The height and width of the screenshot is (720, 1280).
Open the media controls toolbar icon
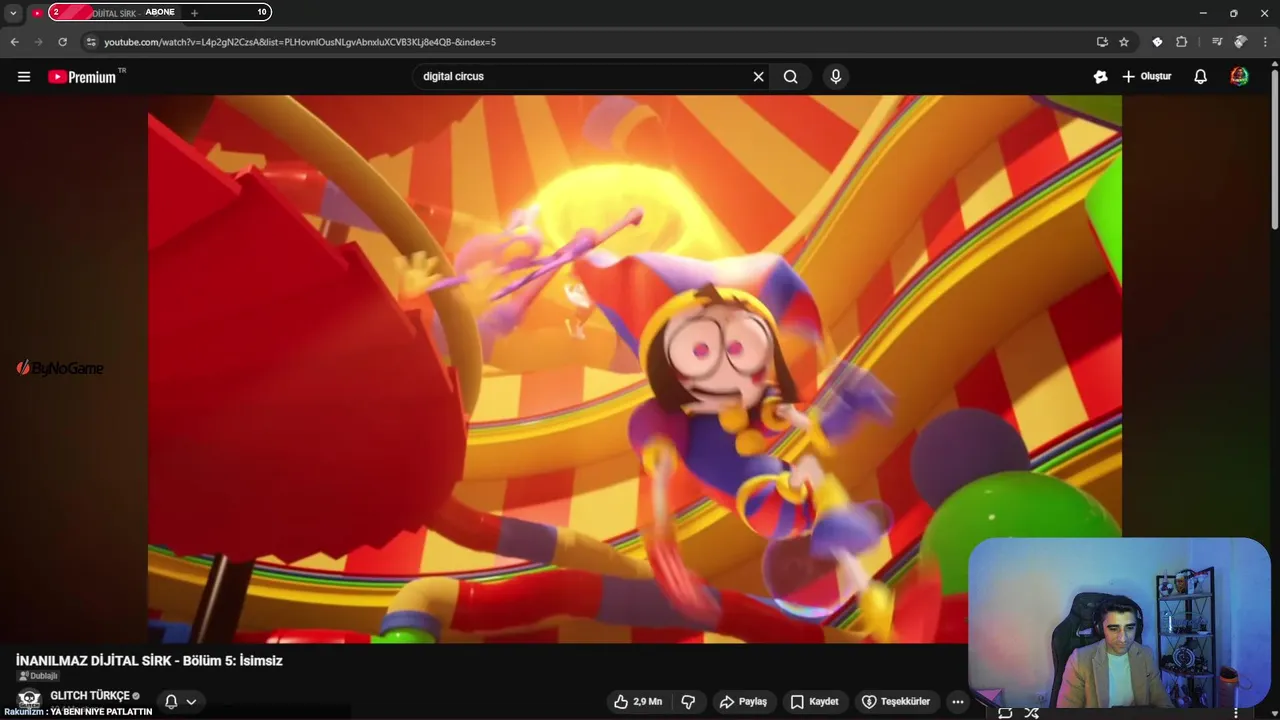[1217, 42]
